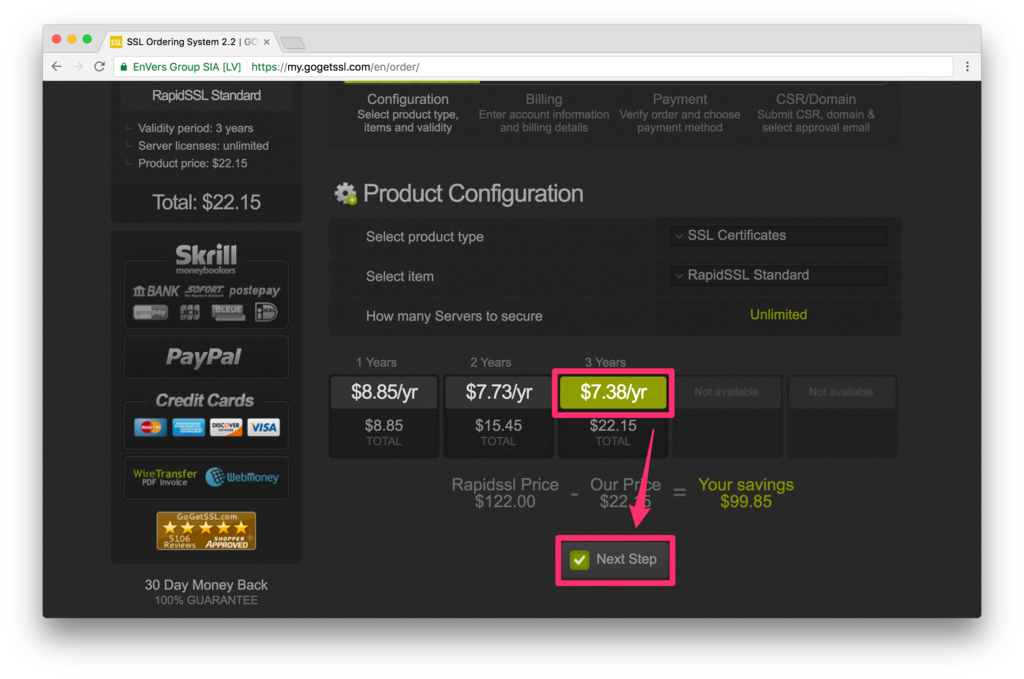The height and width of the screenshot is (679, 1024).
Task: Click the EnVers Group SIA [LV] certificate label
Action: [x=186, y=67]
